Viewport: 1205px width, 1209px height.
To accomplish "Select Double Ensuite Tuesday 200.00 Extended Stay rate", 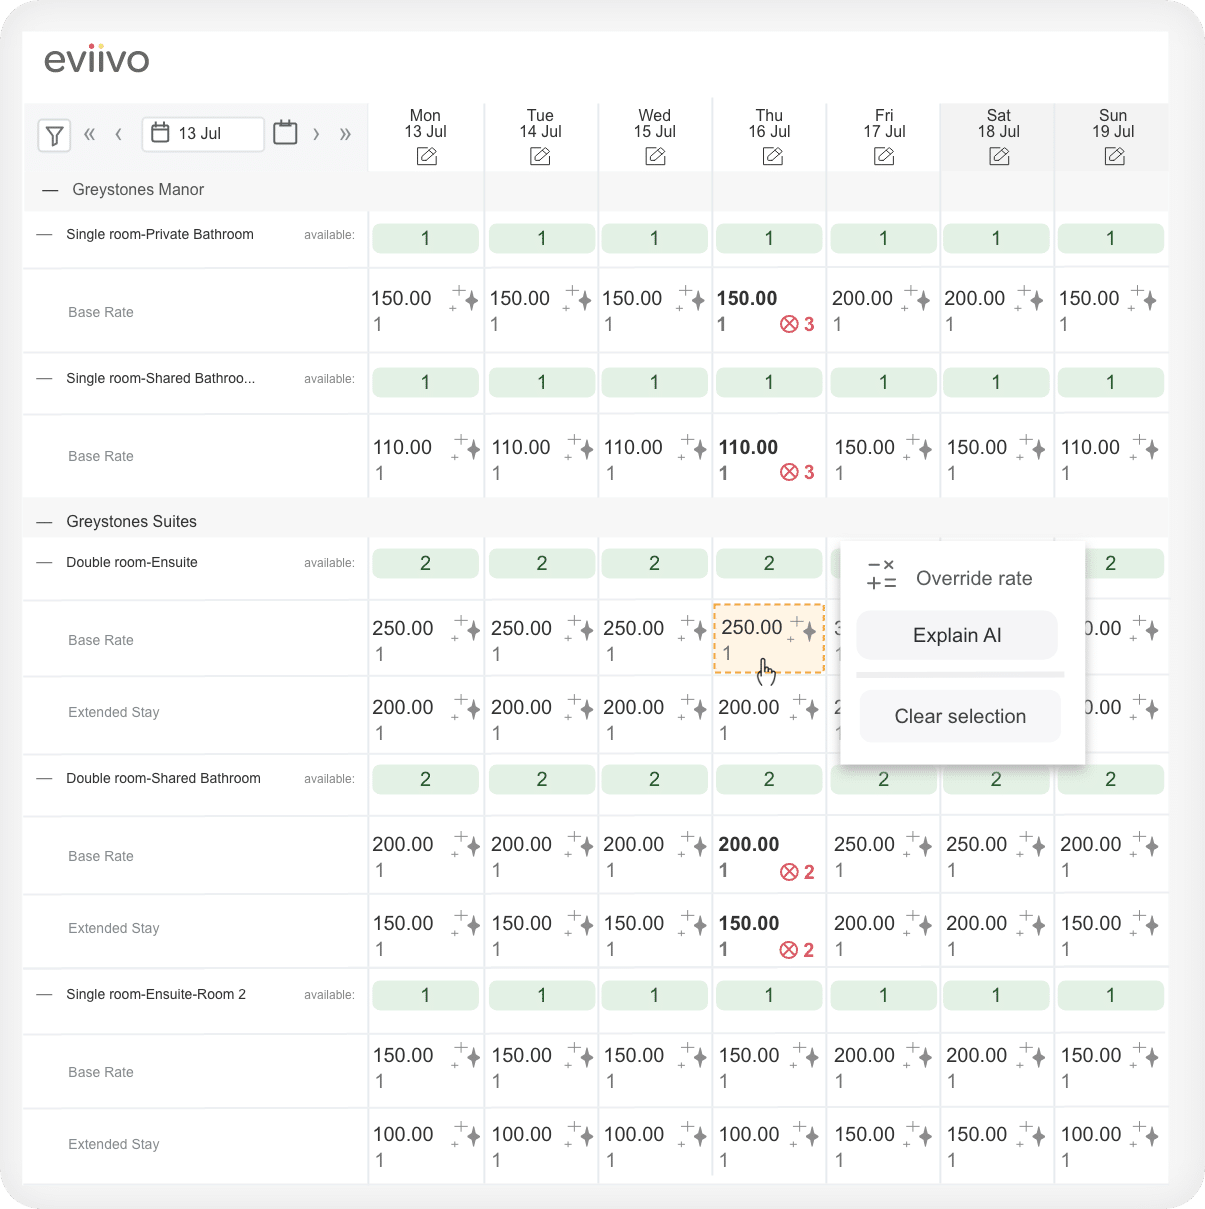I will point(521,707).
